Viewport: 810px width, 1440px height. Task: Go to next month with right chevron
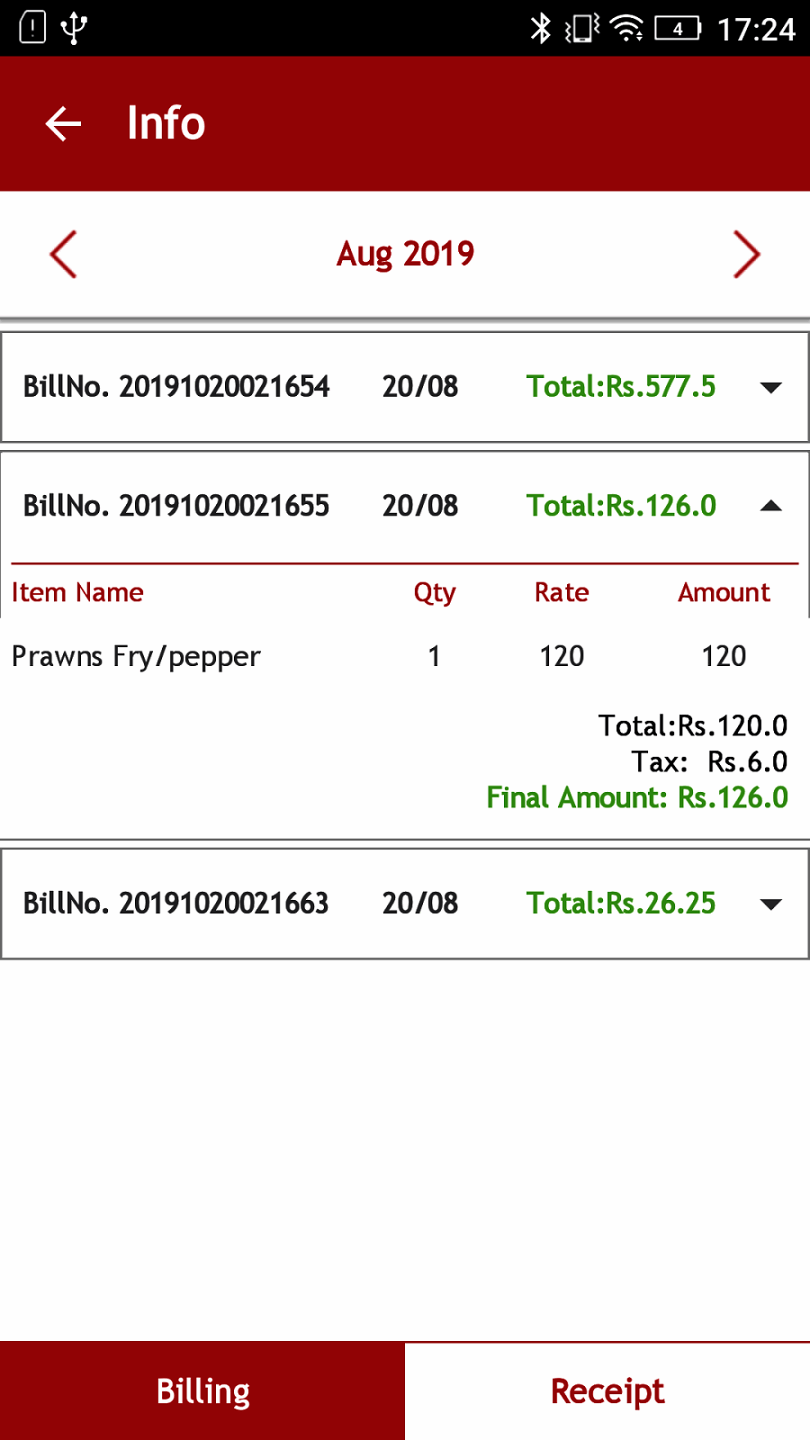click(x=746, y=254)
